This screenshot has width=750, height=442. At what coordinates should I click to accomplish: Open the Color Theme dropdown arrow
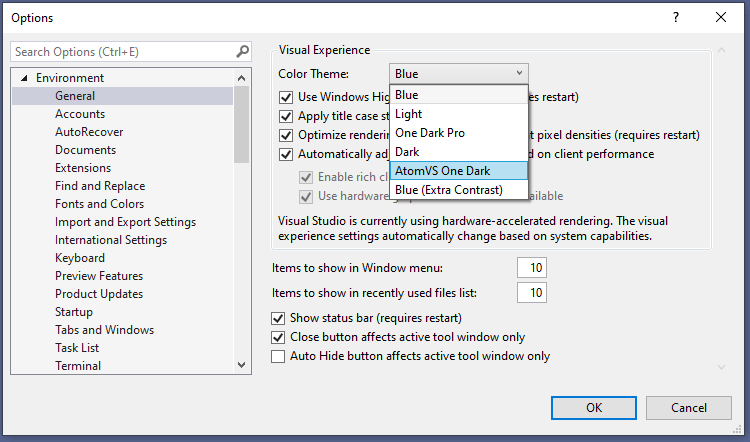[x=519, y=73]
